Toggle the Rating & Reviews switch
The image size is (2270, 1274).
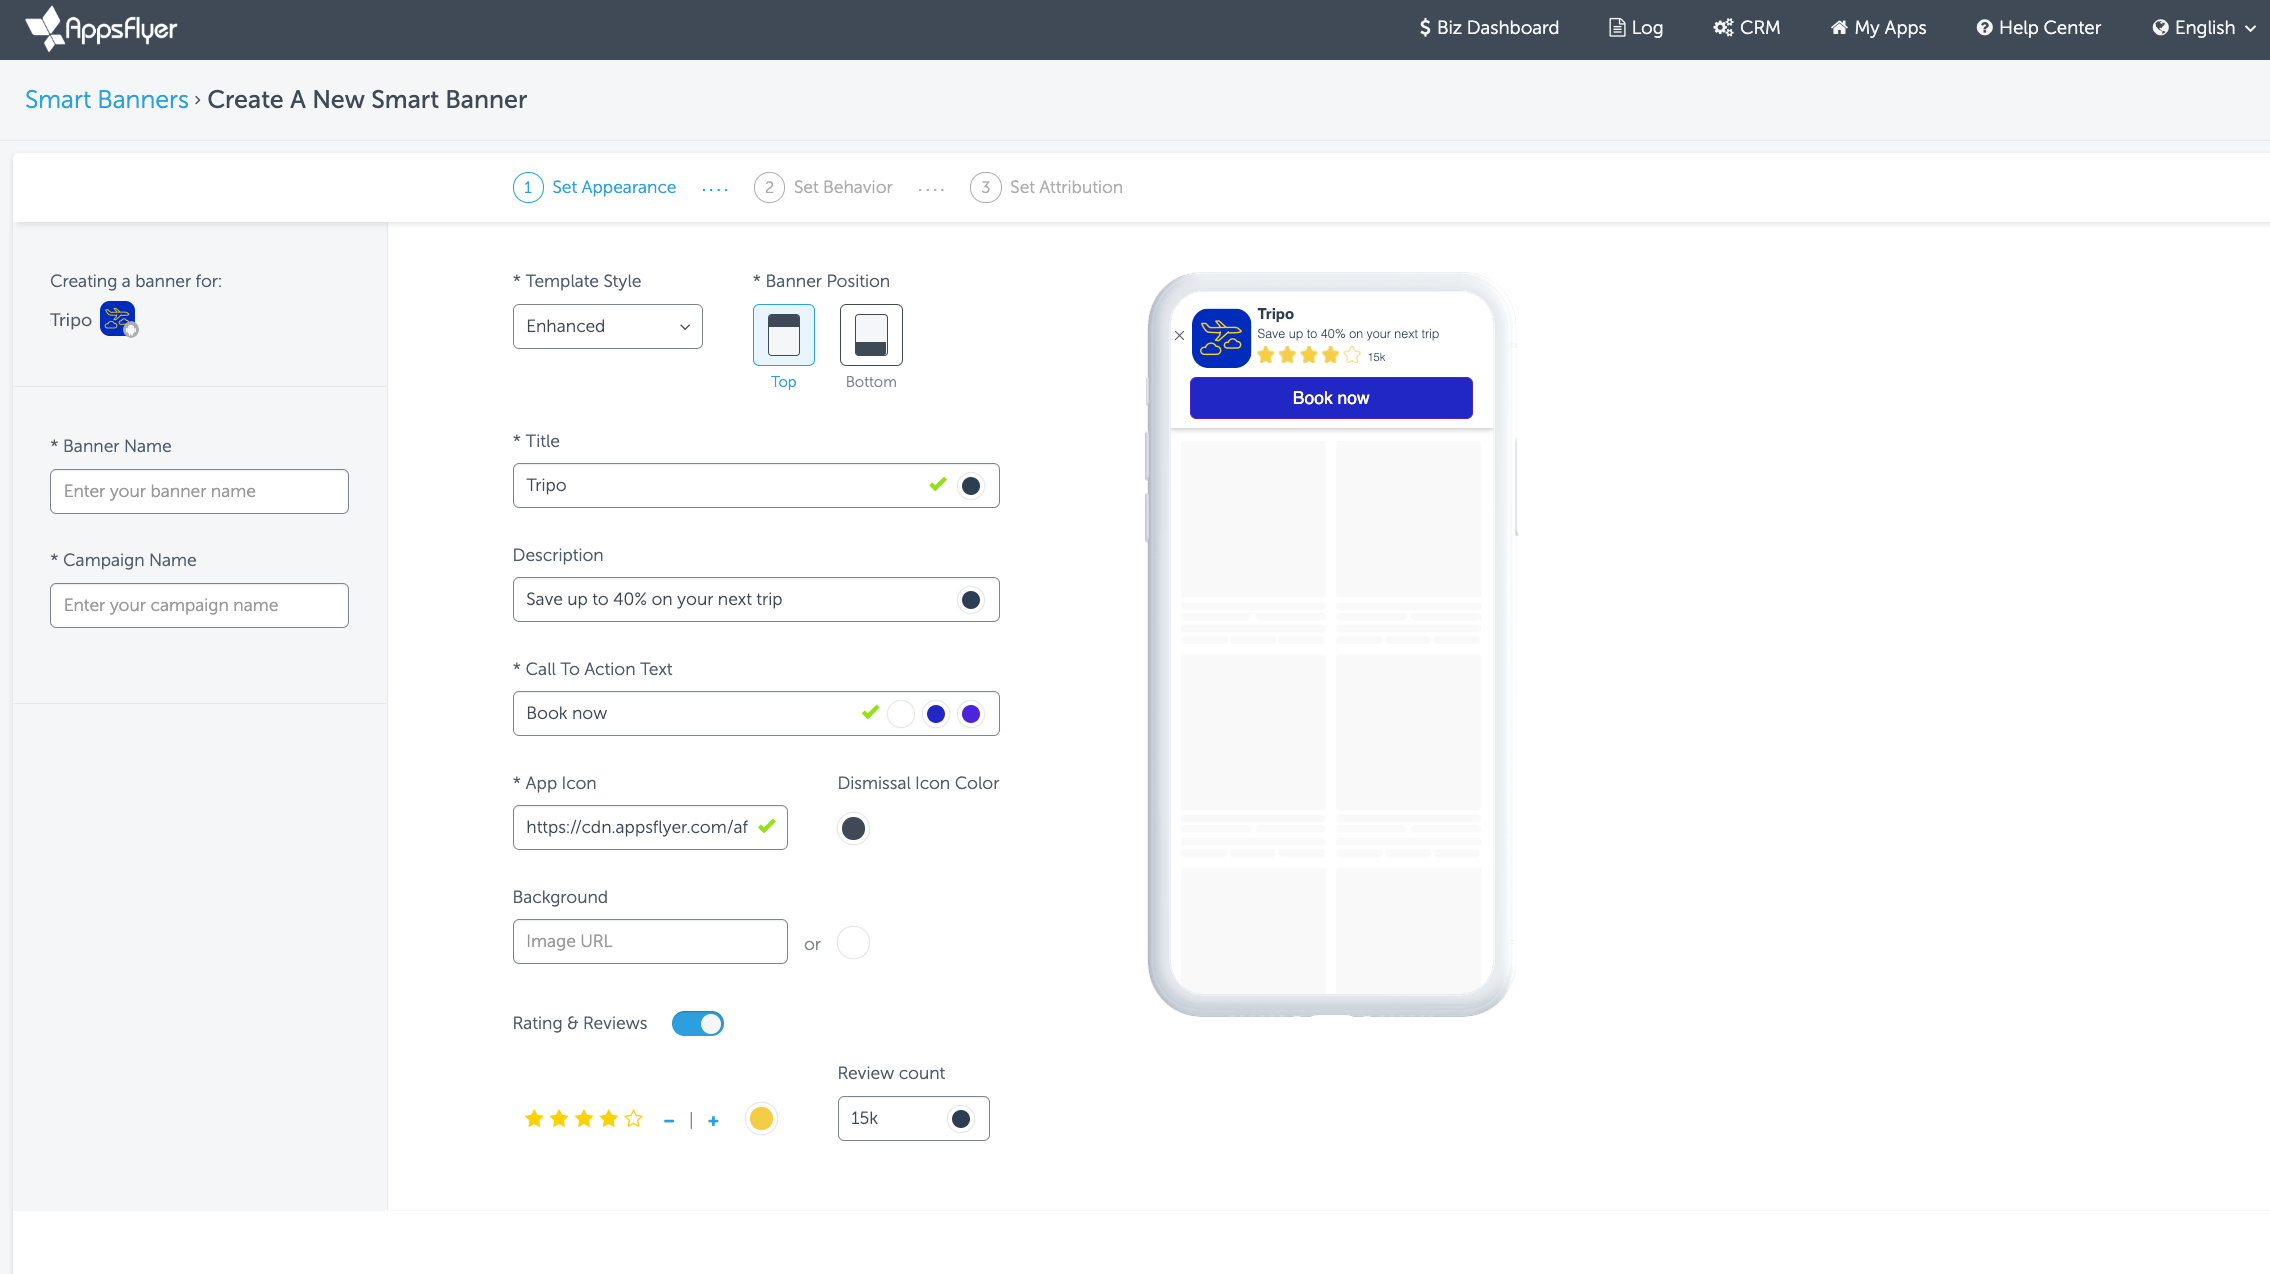pos(698,1024)
